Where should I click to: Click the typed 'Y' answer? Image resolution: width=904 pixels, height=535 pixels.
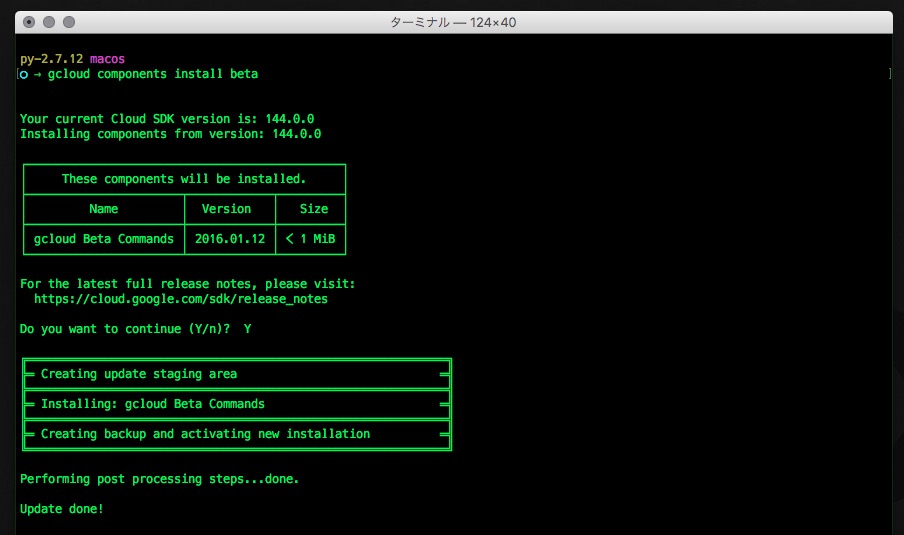(x=247, y=329)
